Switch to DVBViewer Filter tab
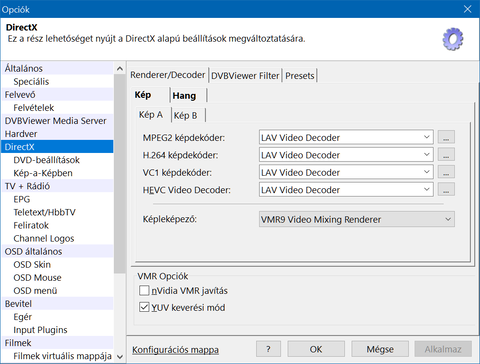The image size is (480, 364). click(x=245, y=76)
